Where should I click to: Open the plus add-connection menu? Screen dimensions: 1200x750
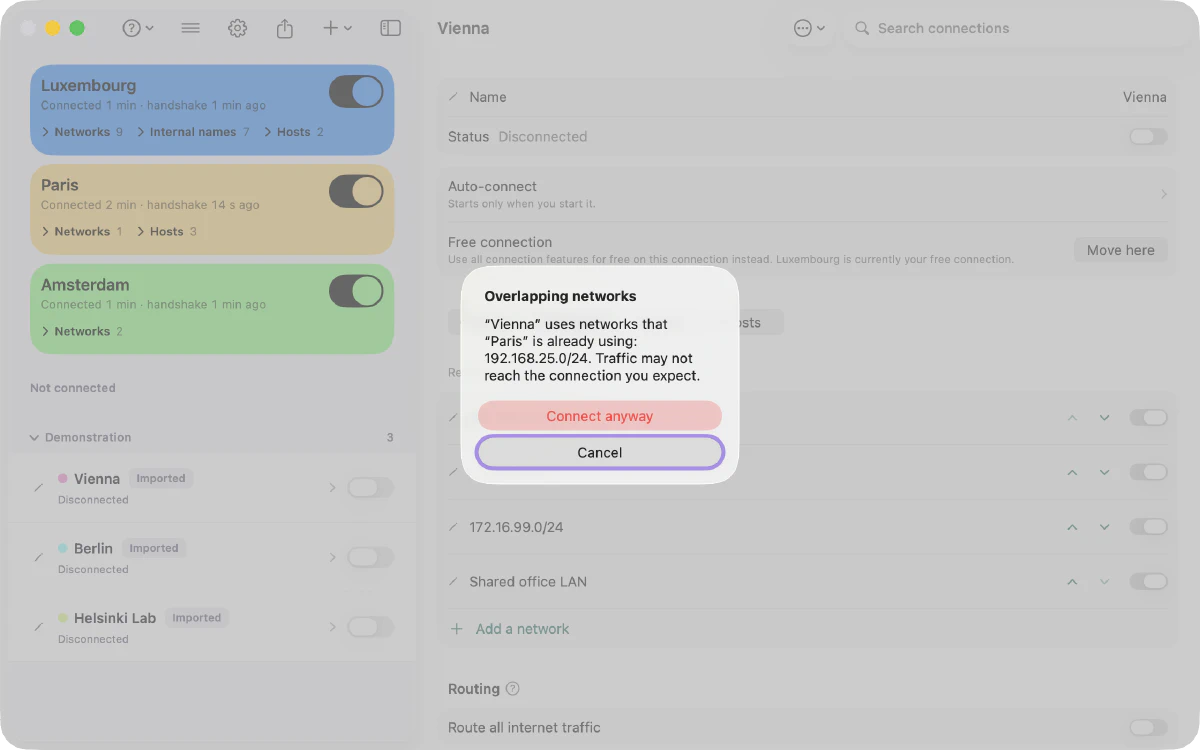point(337,28)
